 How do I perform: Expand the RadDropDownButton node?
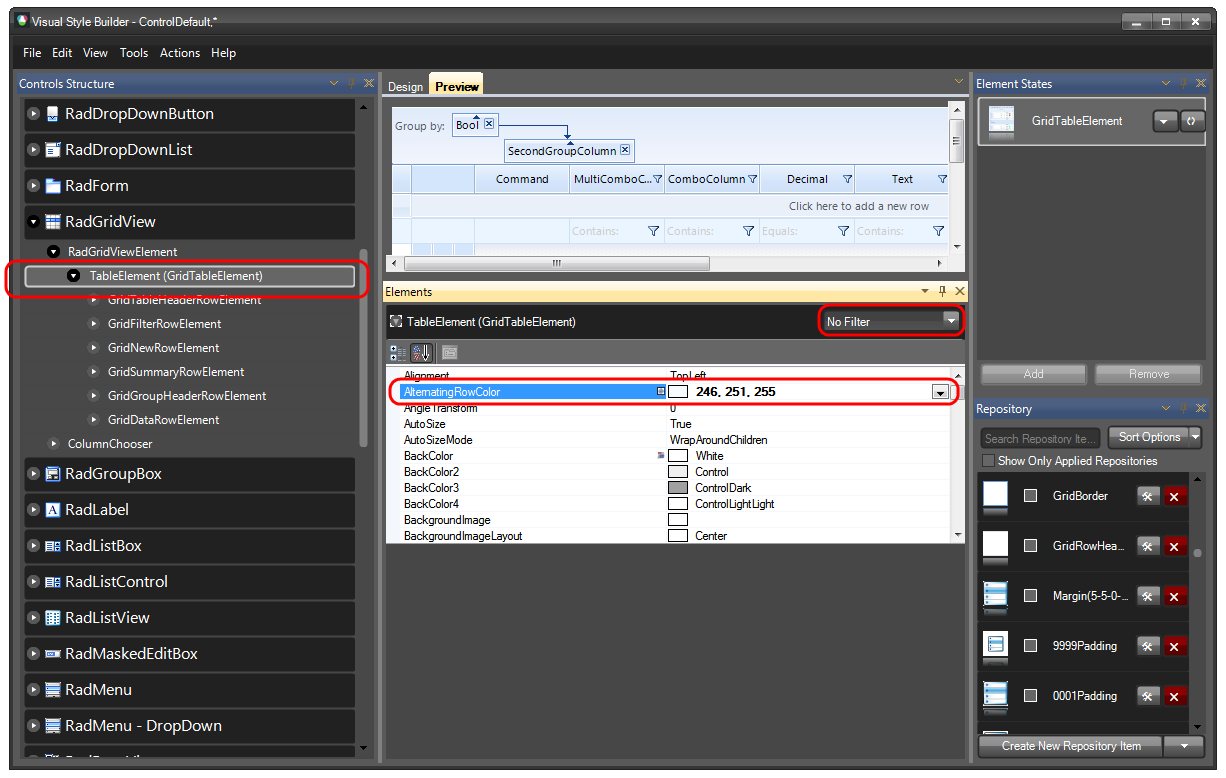click(33, 114)
